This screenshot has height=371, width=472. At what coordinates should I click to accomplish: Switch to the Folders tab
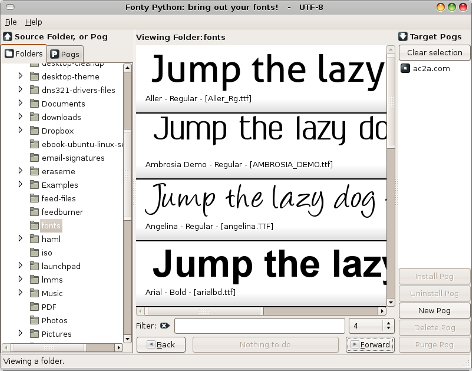24,54
